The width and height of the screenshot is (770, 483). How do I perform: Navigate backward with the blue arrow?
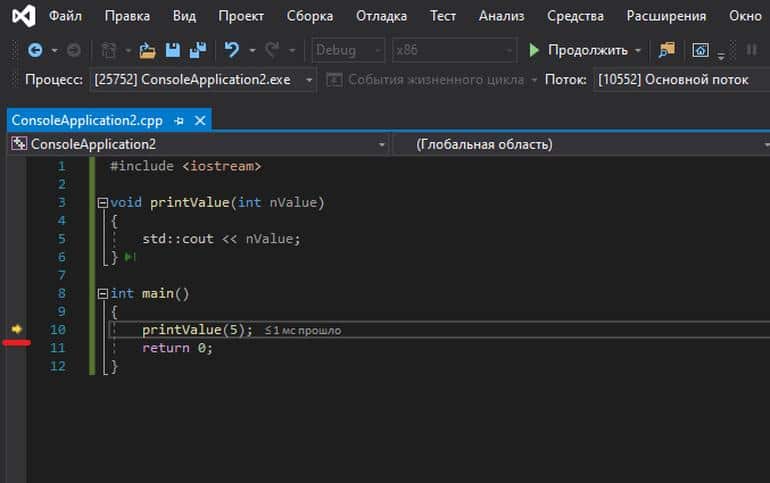(x=35, y=50)
